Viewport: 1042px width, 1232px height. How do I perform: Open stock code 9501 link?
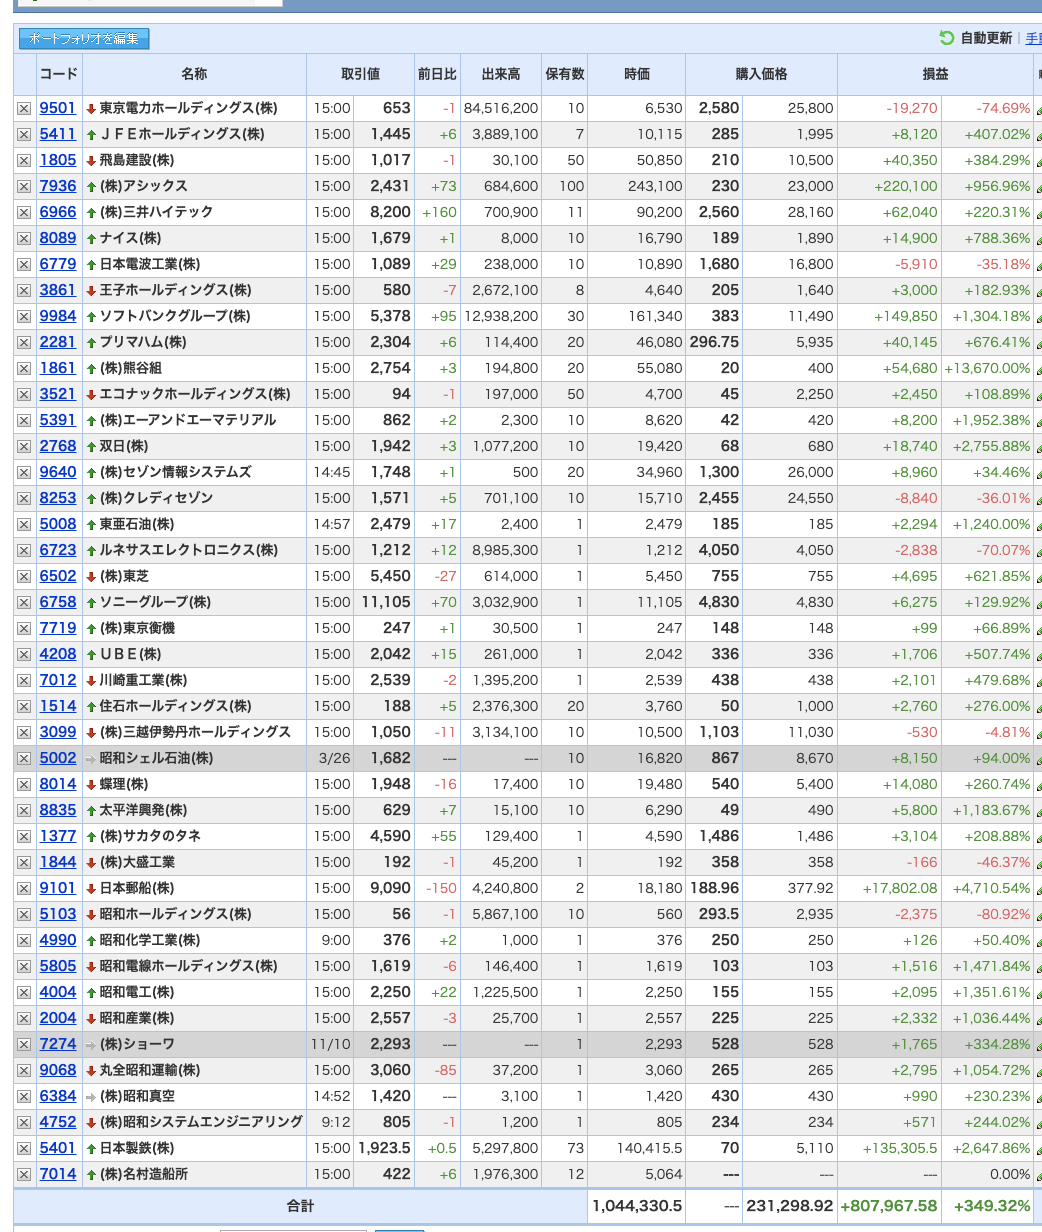pyautogui.click(x=58, y=108)
